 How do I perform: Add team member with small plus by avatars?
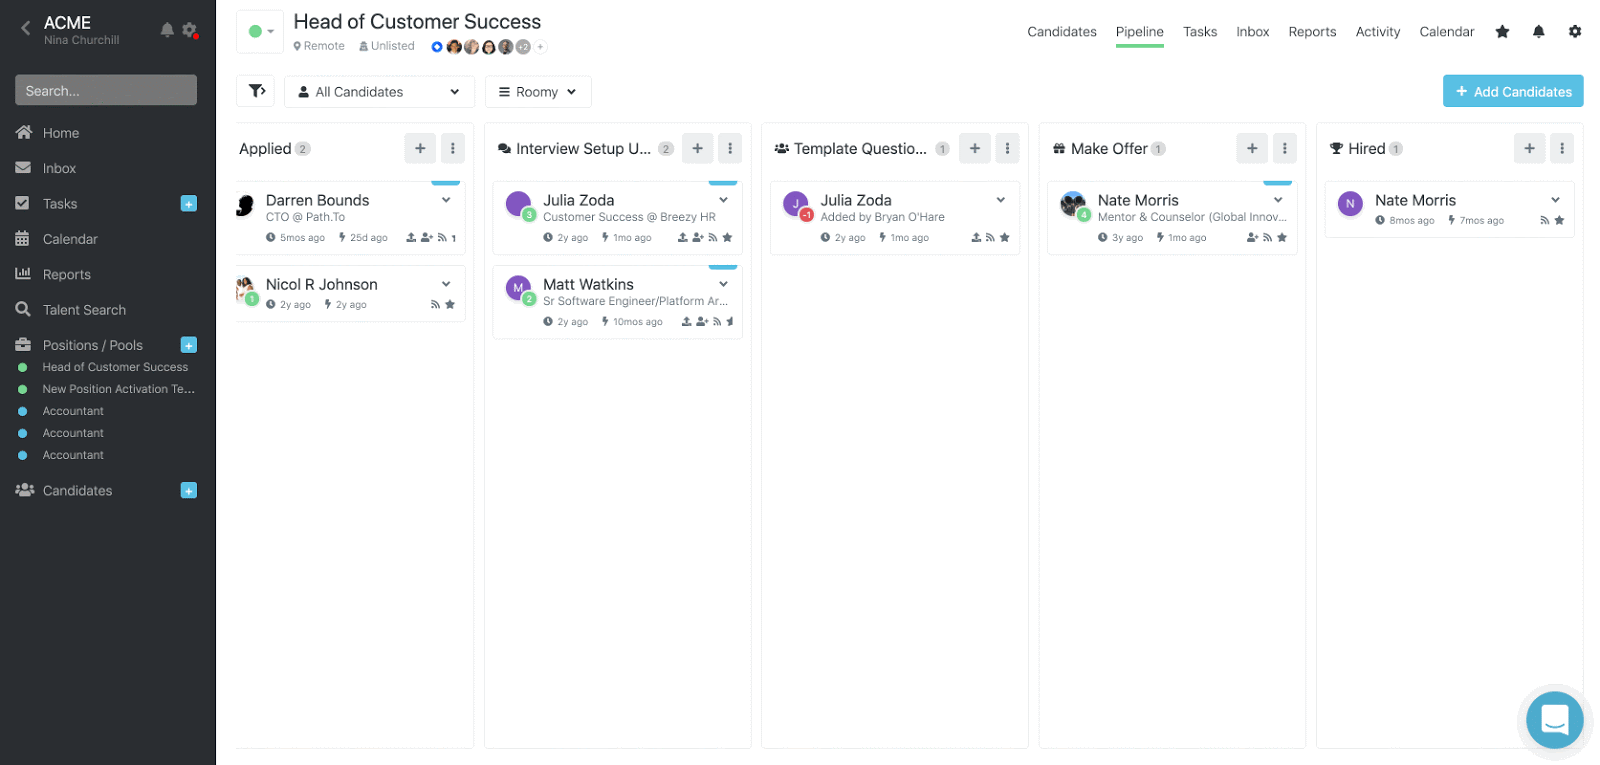point(540,47)
